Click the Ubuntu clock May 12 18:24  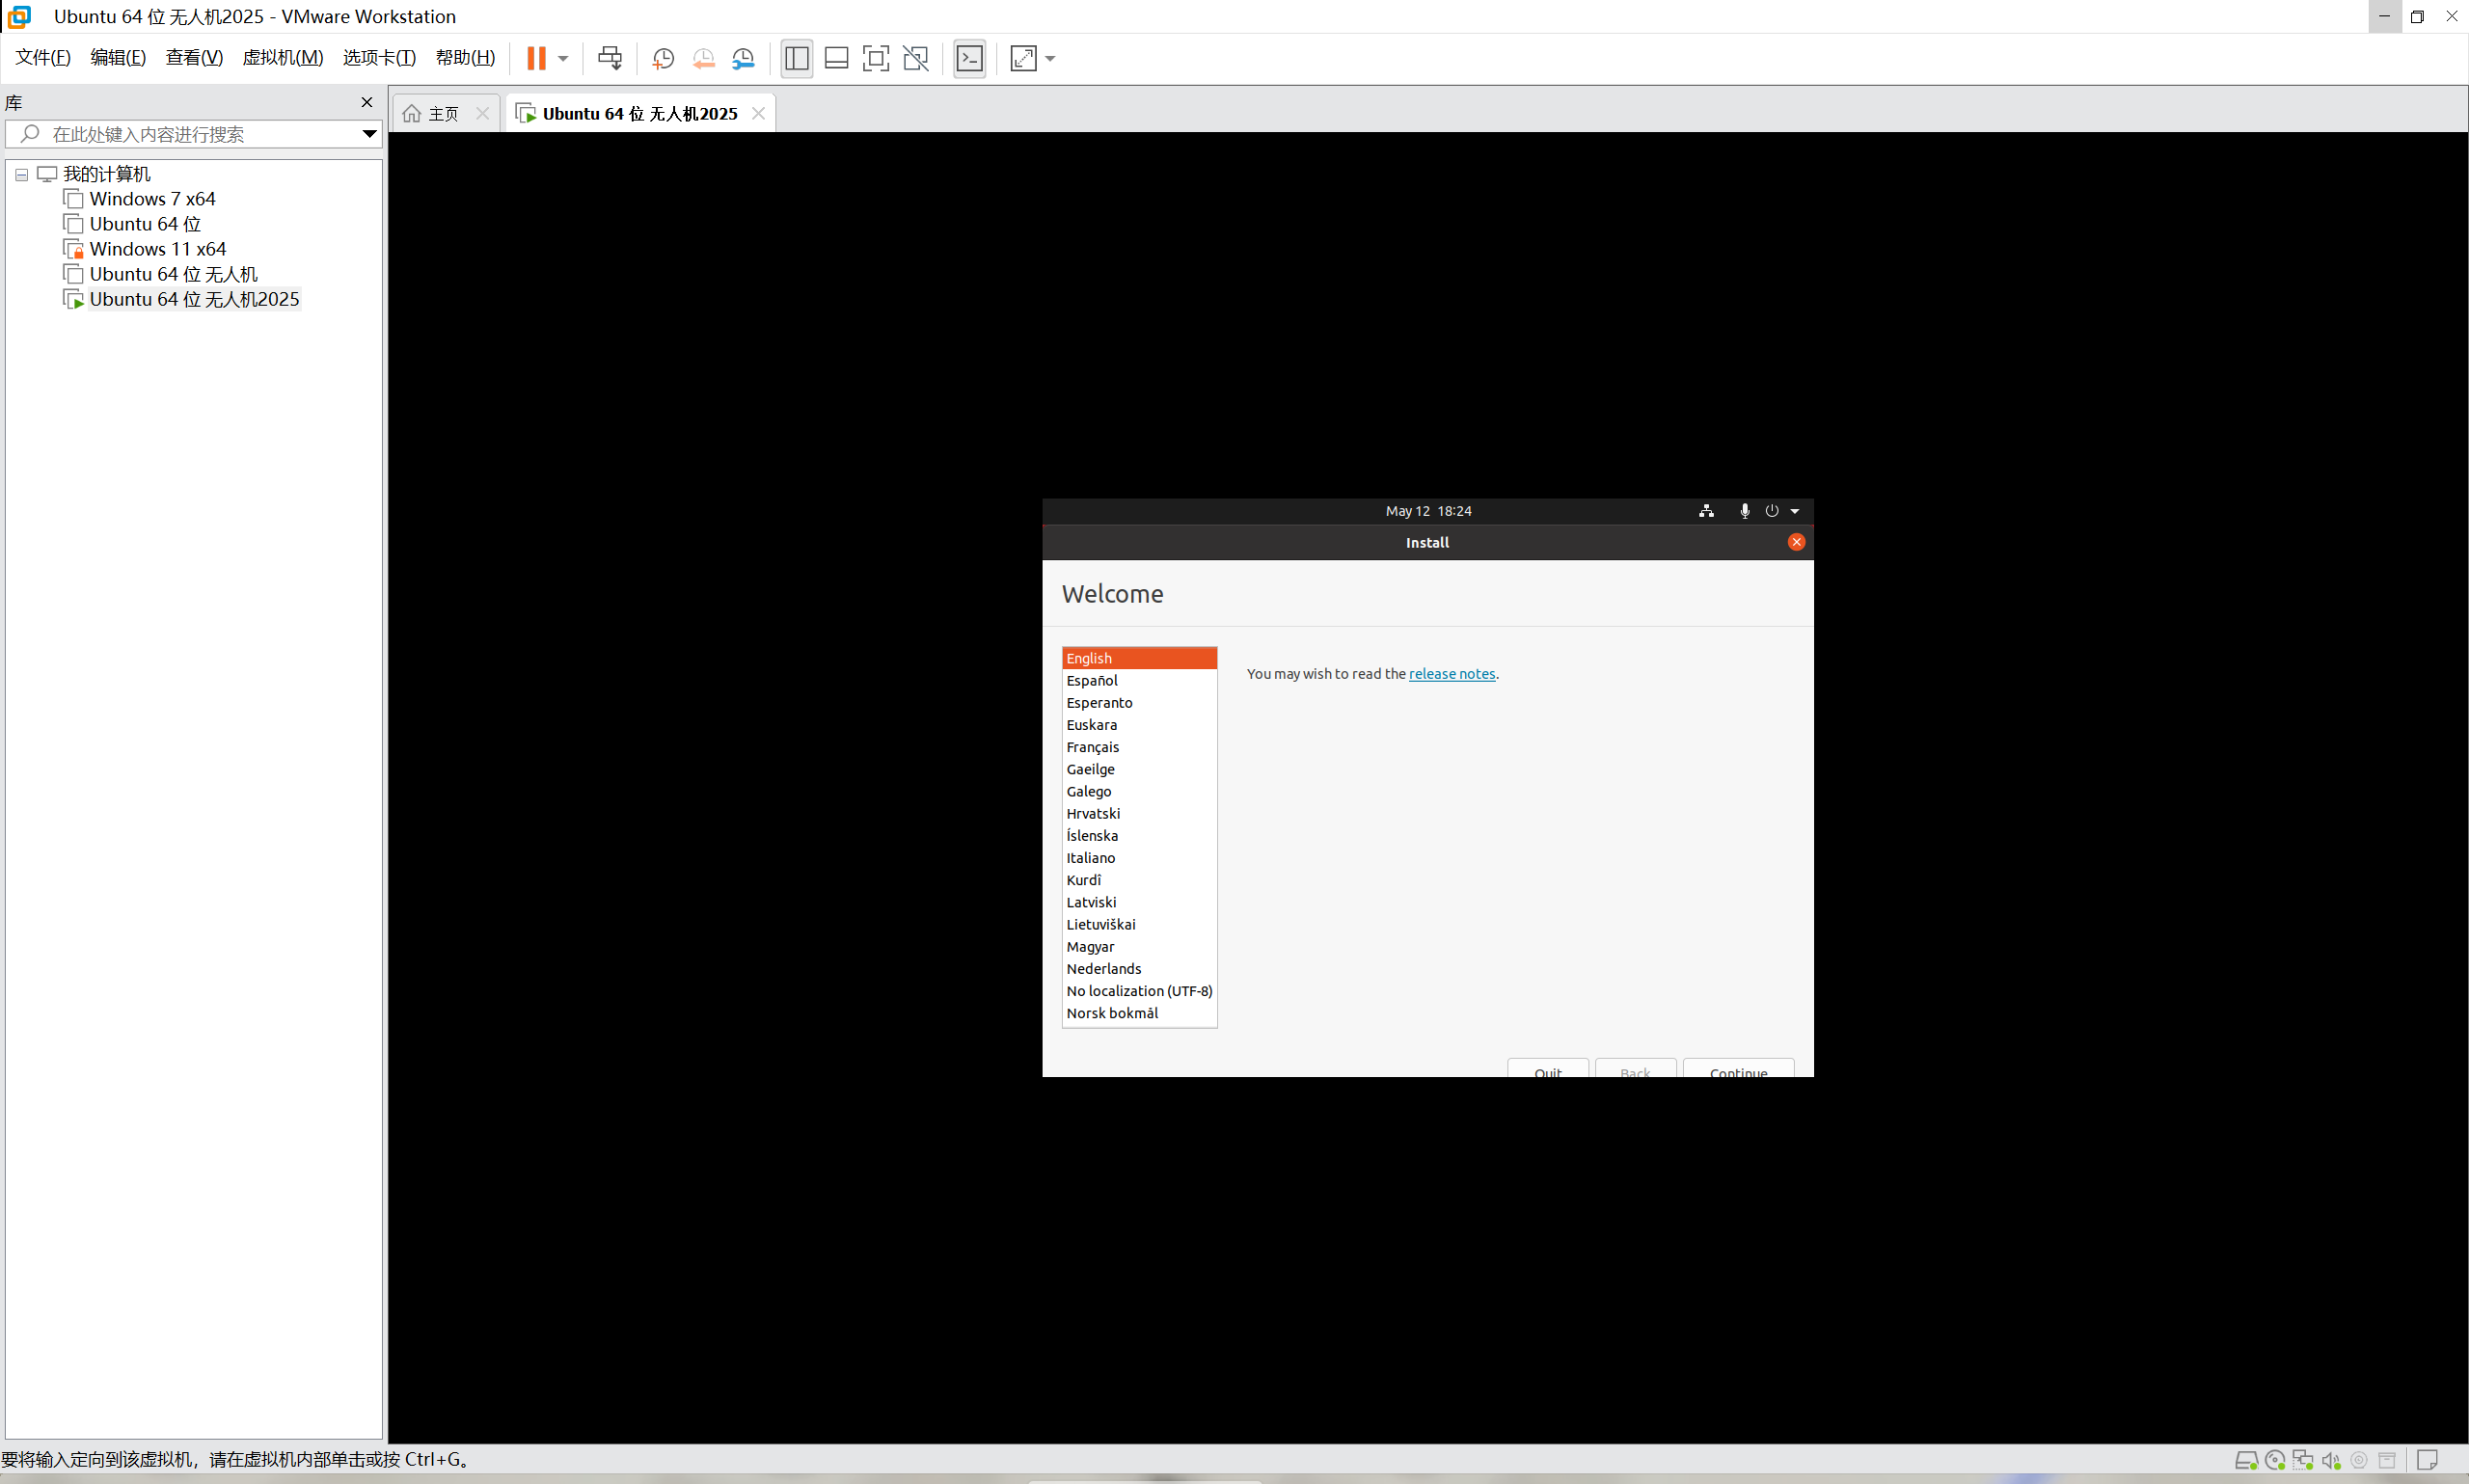pos(1428,511)
